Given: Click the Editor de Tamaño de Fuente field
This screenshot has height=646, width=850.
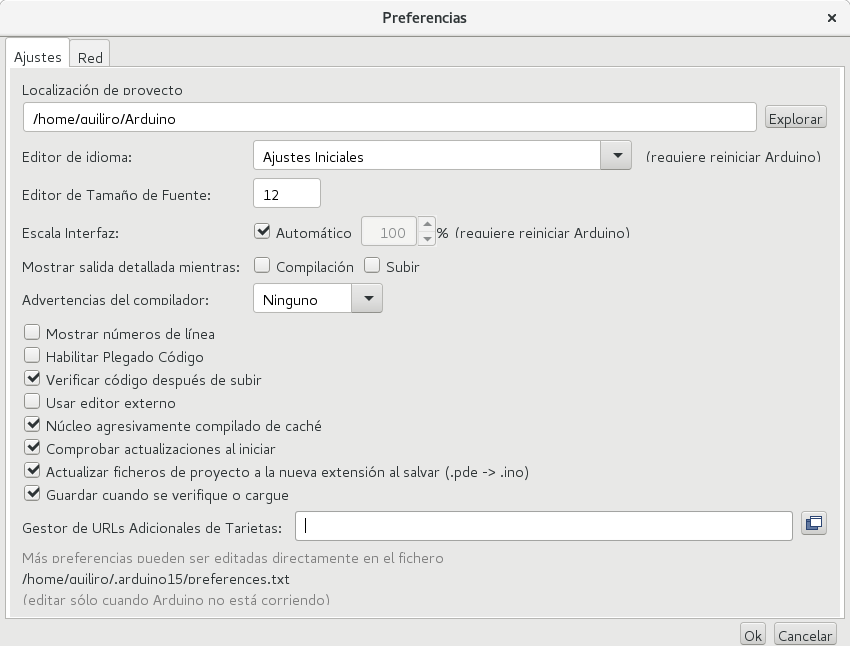Looking at the screenshot, I should pyautogui.click(x=286, y=192).
